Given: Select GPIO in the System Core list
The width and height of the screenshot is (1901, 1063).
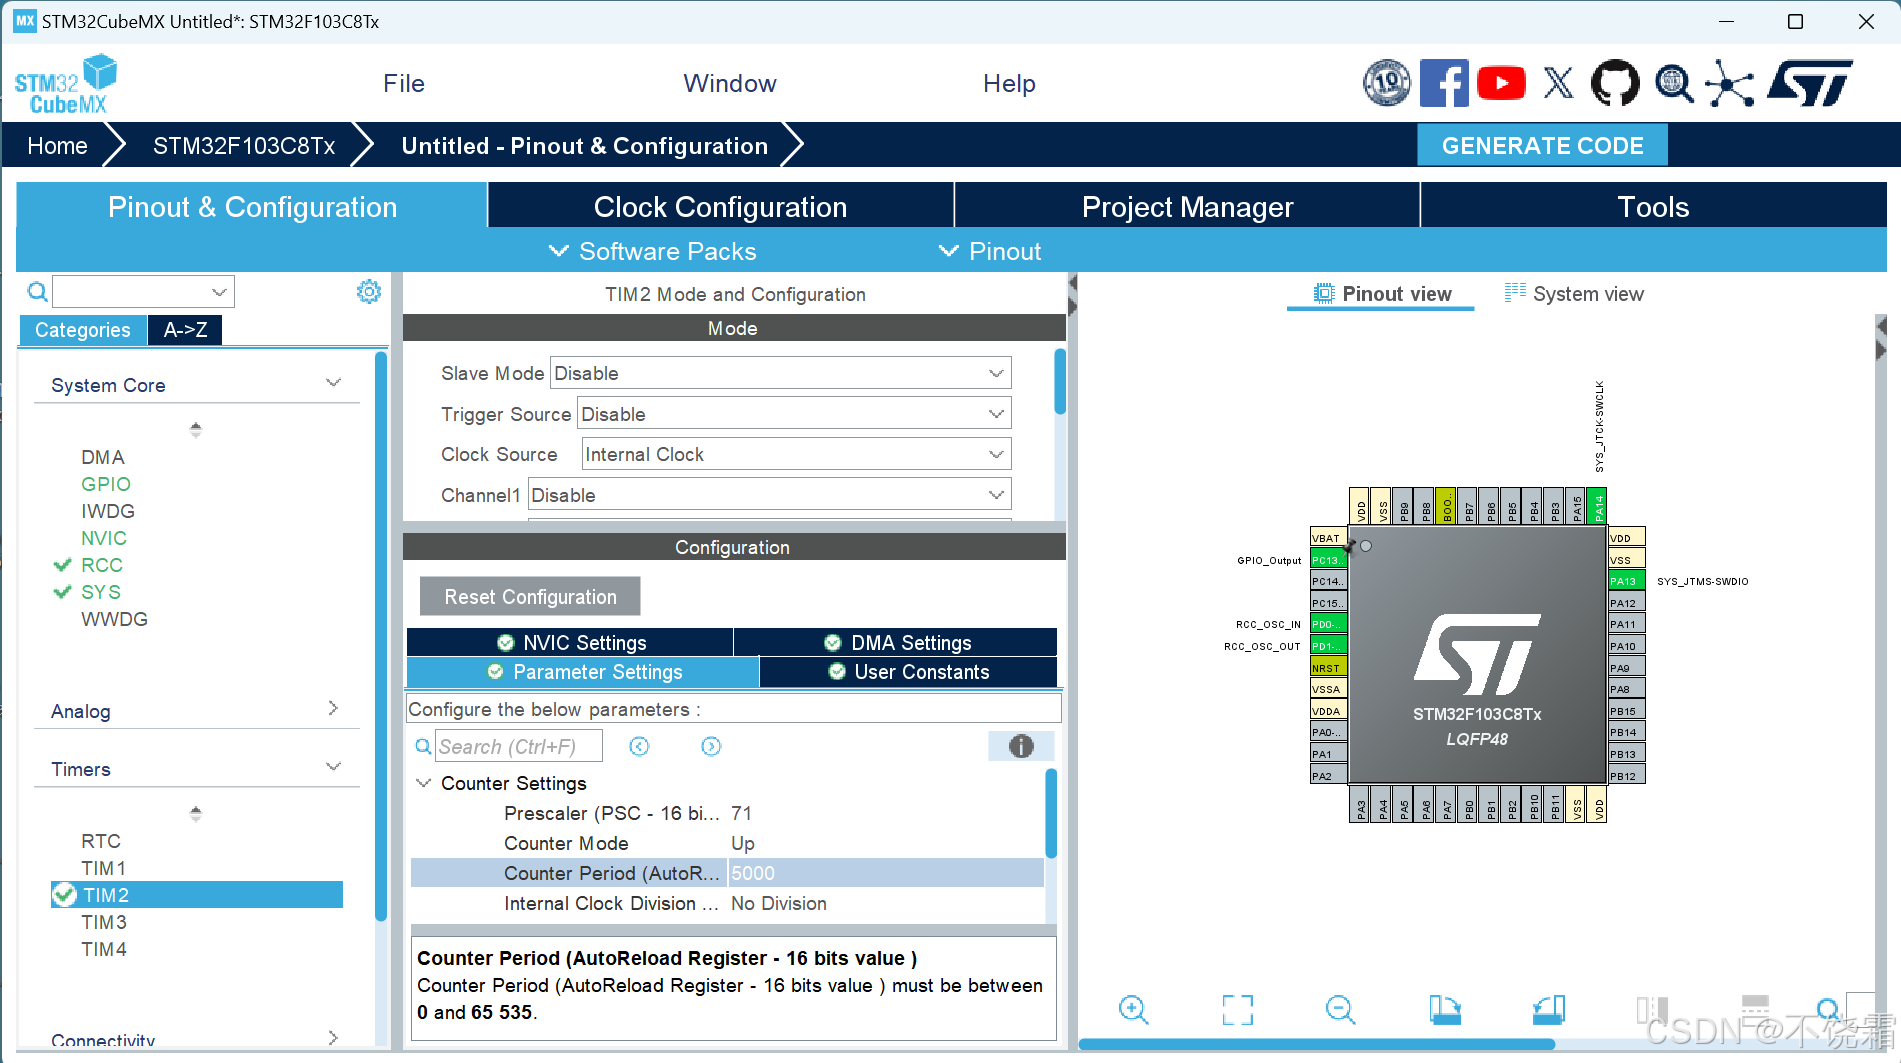Looking at the screenshot, I should [106, 484].
